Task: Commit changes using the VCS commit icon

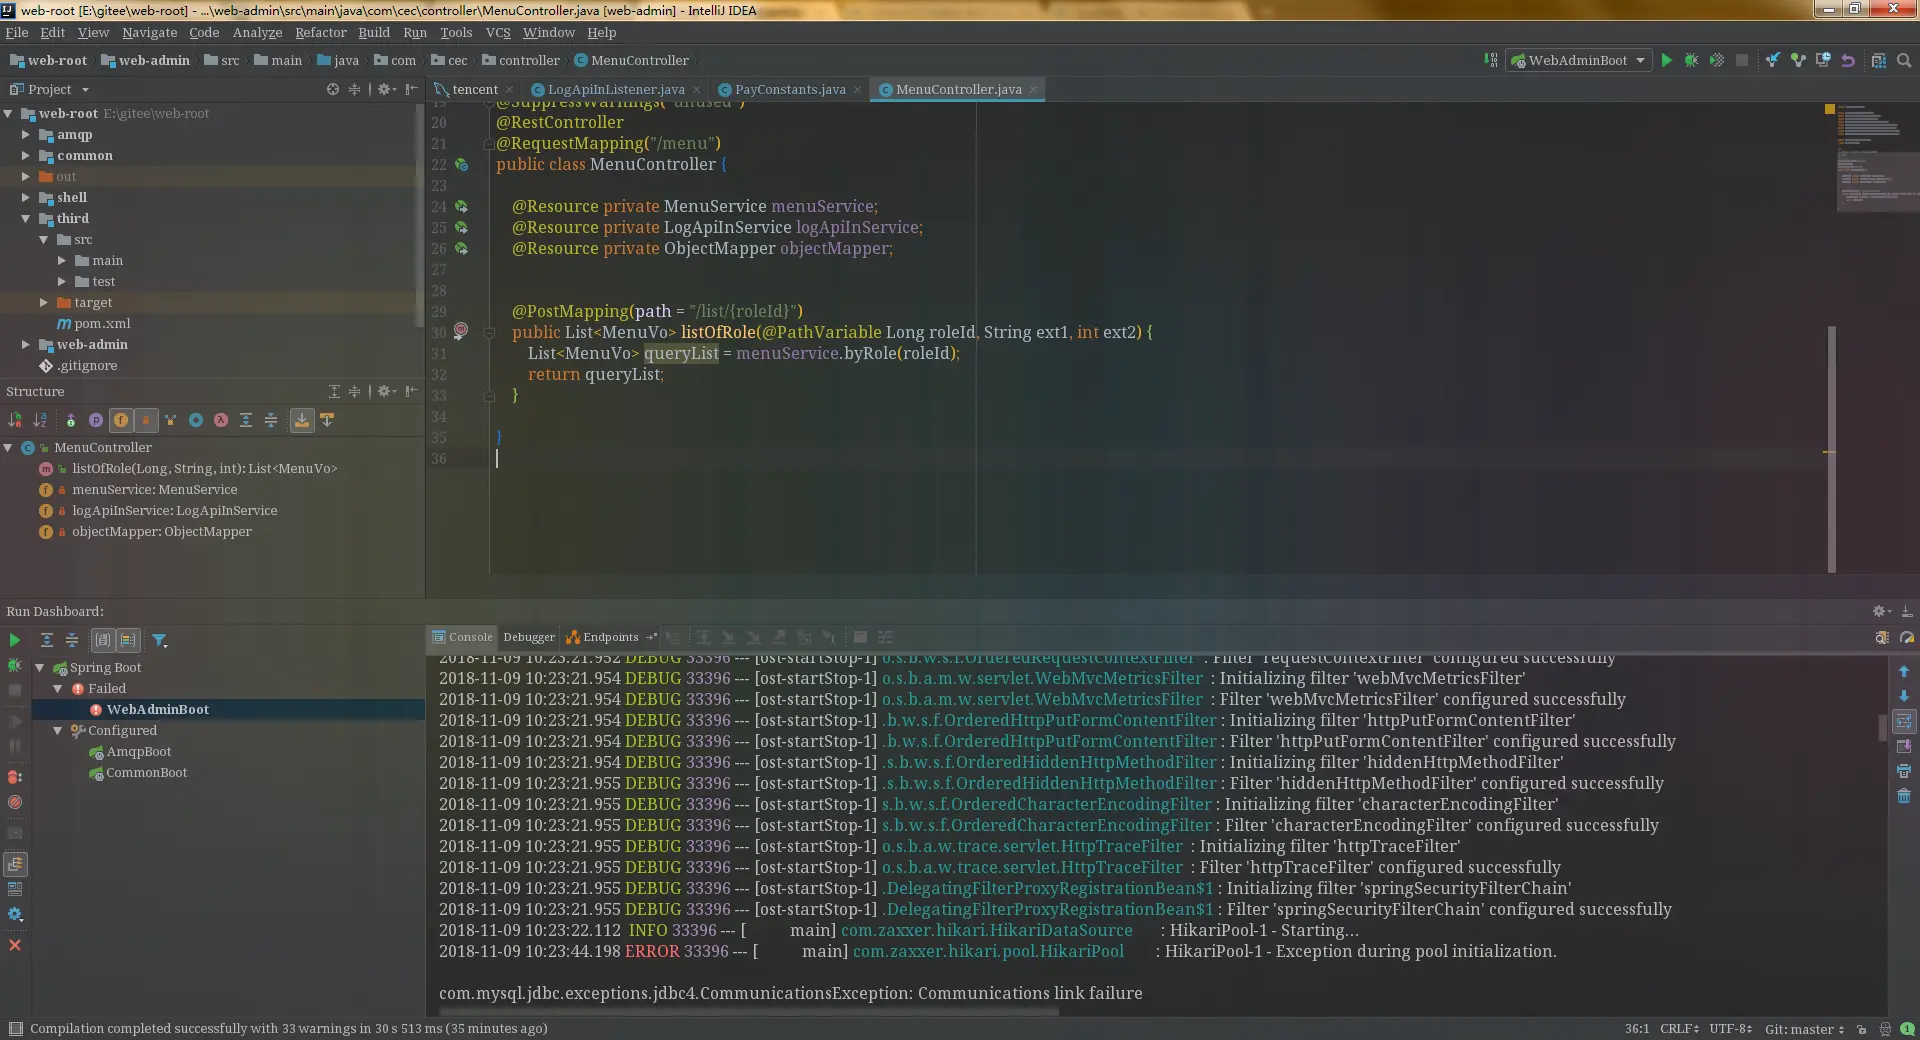Action: (x=1798, y=60)
